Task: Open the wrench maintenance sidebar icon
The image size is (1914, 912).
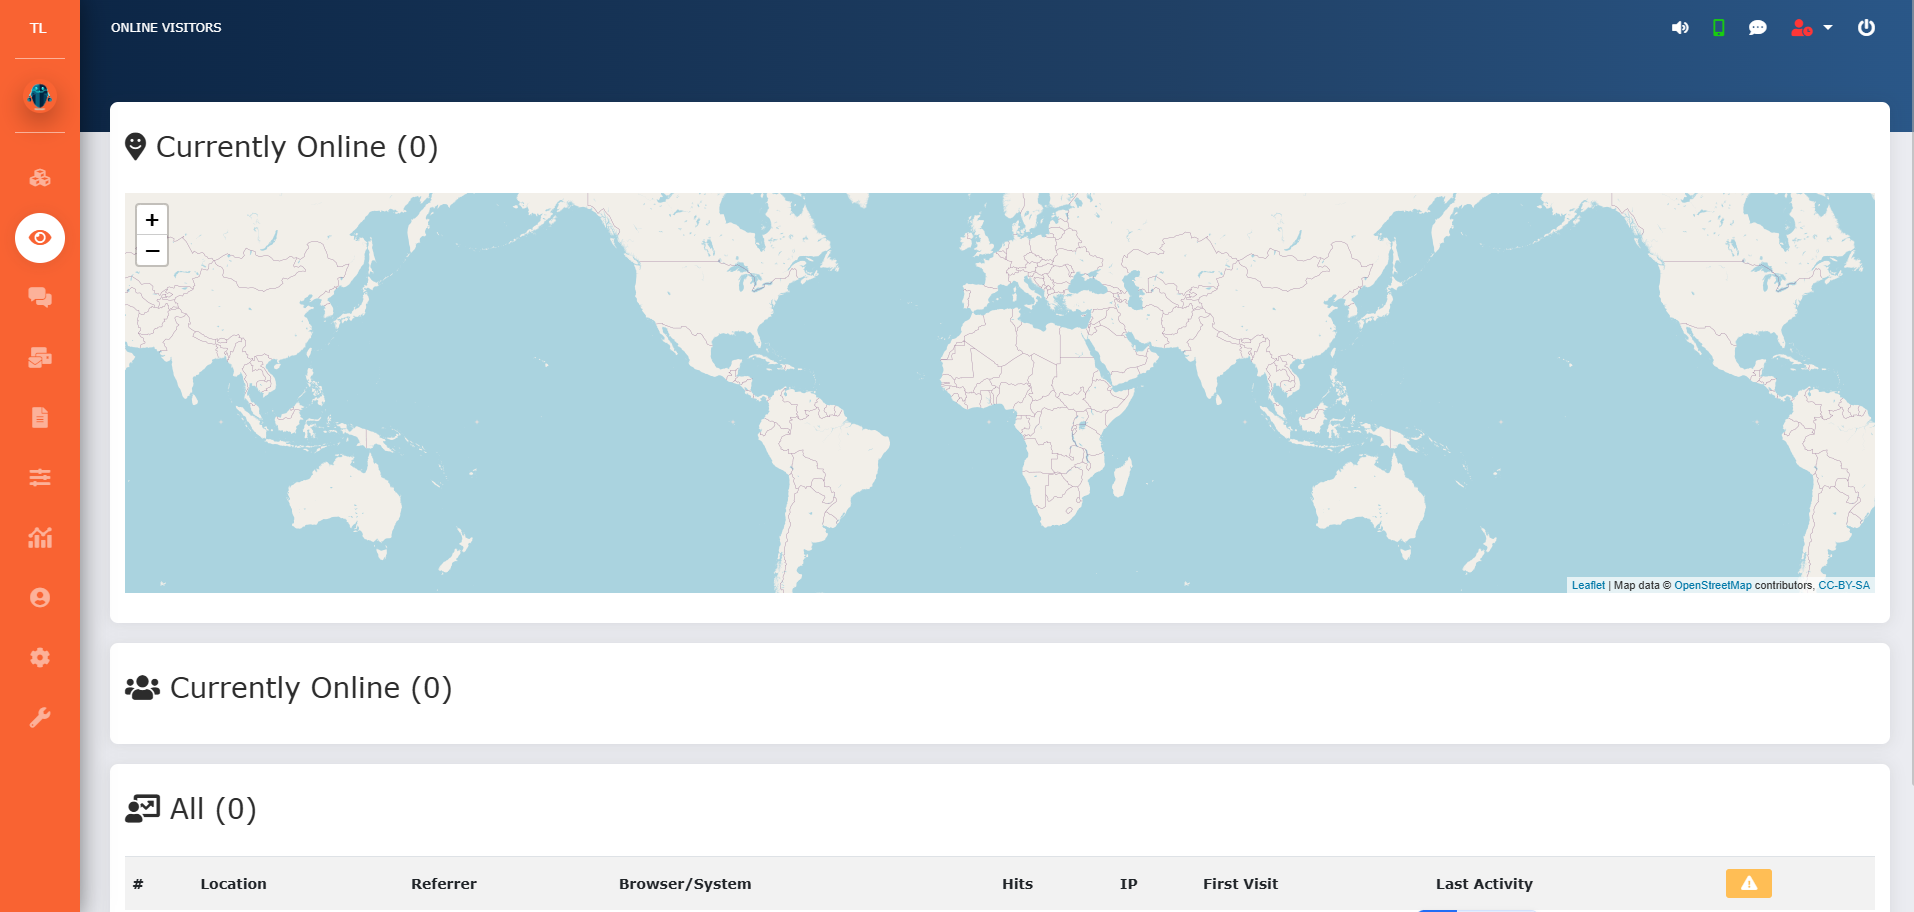Action: [x=40, y=718]
